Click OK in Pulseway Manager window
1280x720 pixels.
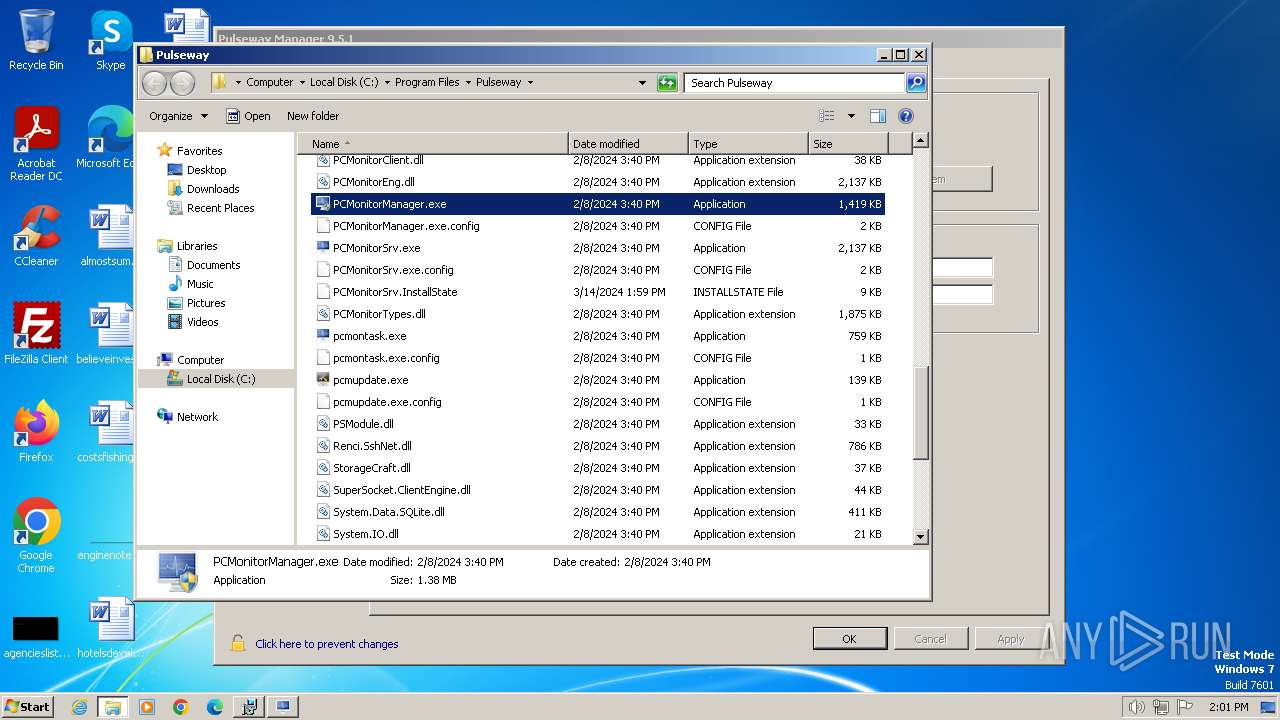tap(849, 639)
